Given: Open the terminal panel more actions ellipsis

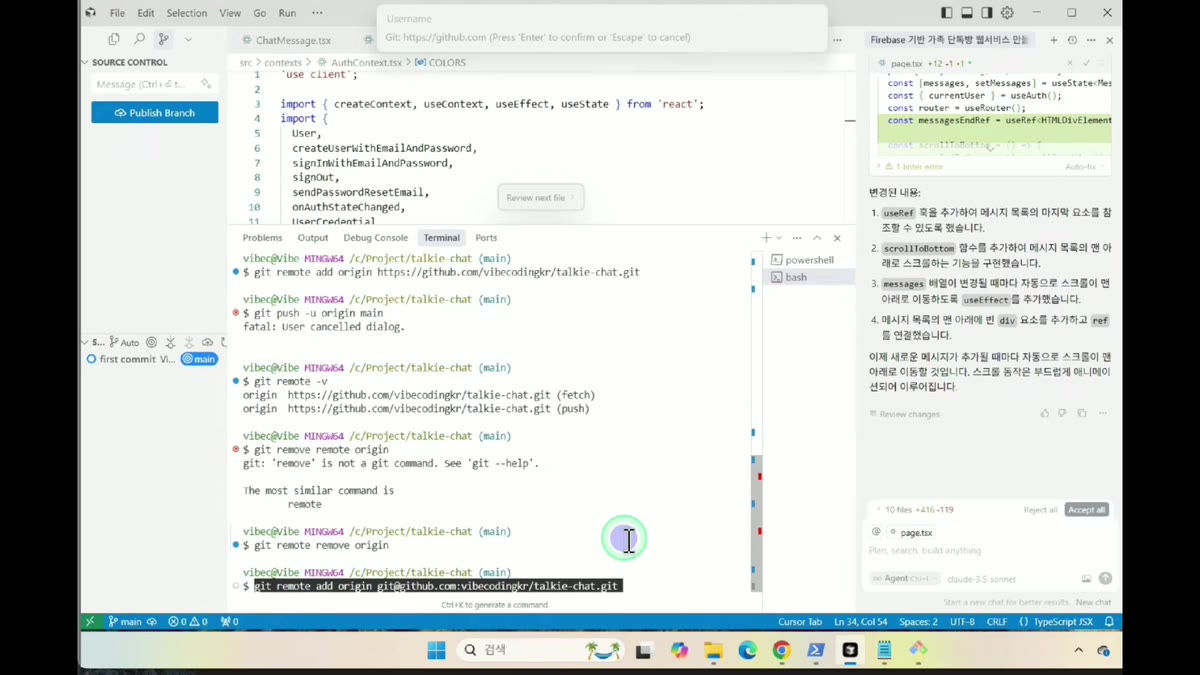Looking at the screenshot, I should pos(797,238).
